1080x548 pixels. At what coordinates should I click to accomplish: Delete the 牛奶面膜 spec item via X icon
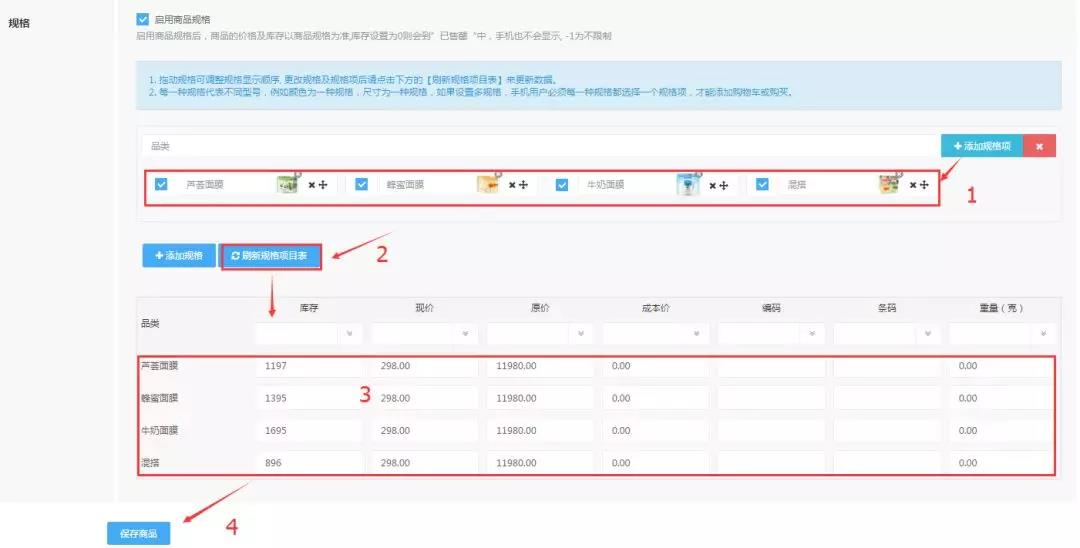(712, 185)
